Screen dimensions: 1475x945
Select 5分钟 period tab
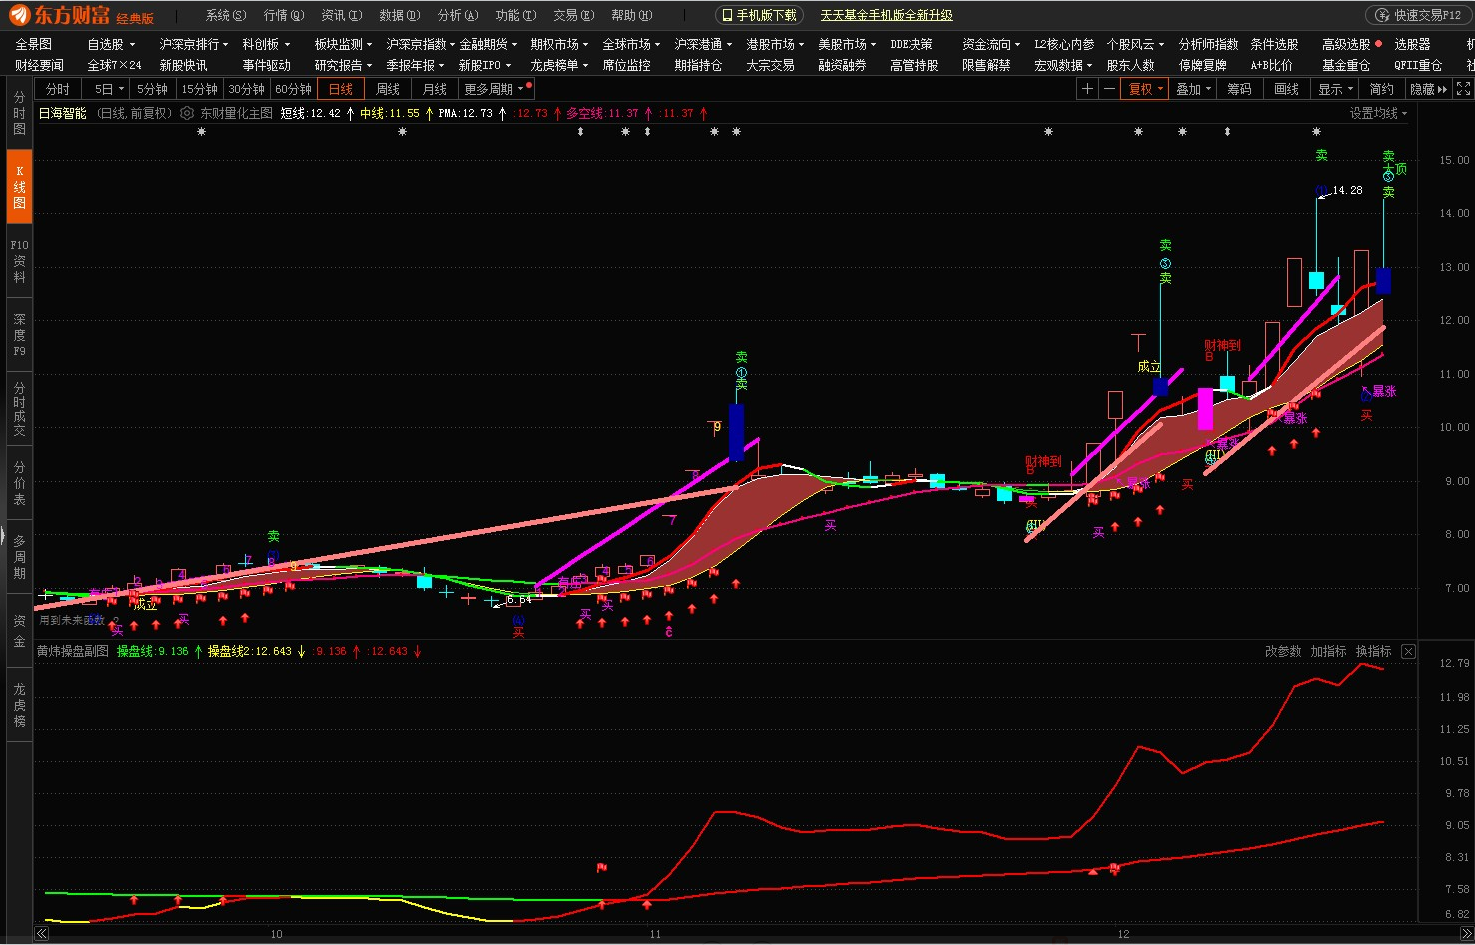[152, 89]
